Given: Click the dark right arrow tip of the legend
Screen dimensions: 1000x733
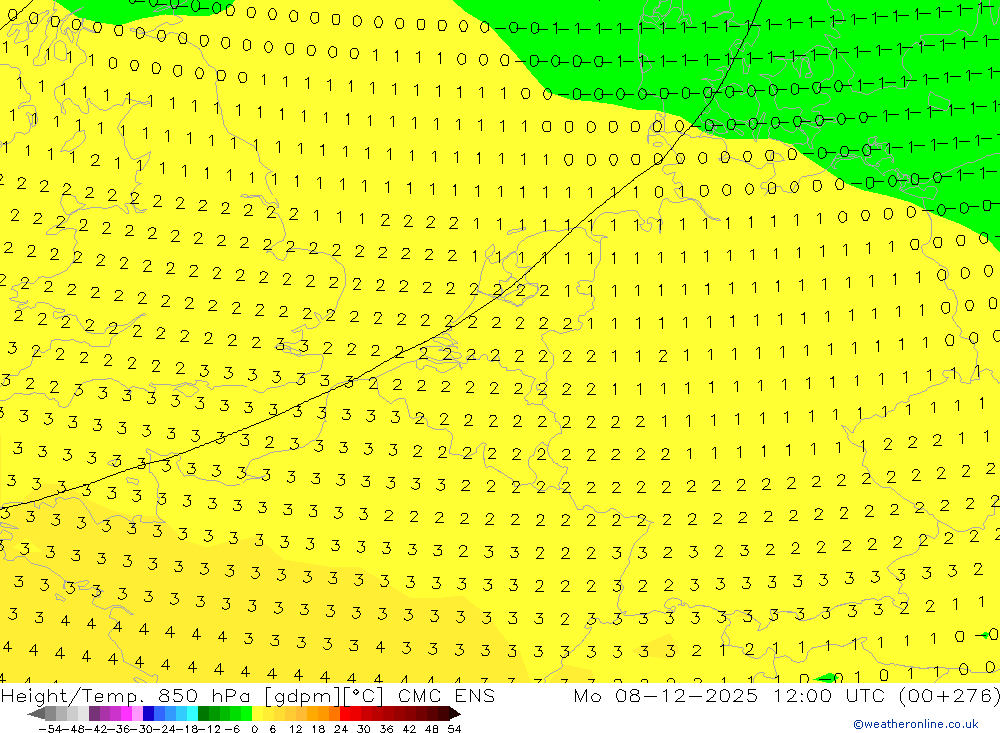Looking at the screenshot, I should tap(455, 714).
